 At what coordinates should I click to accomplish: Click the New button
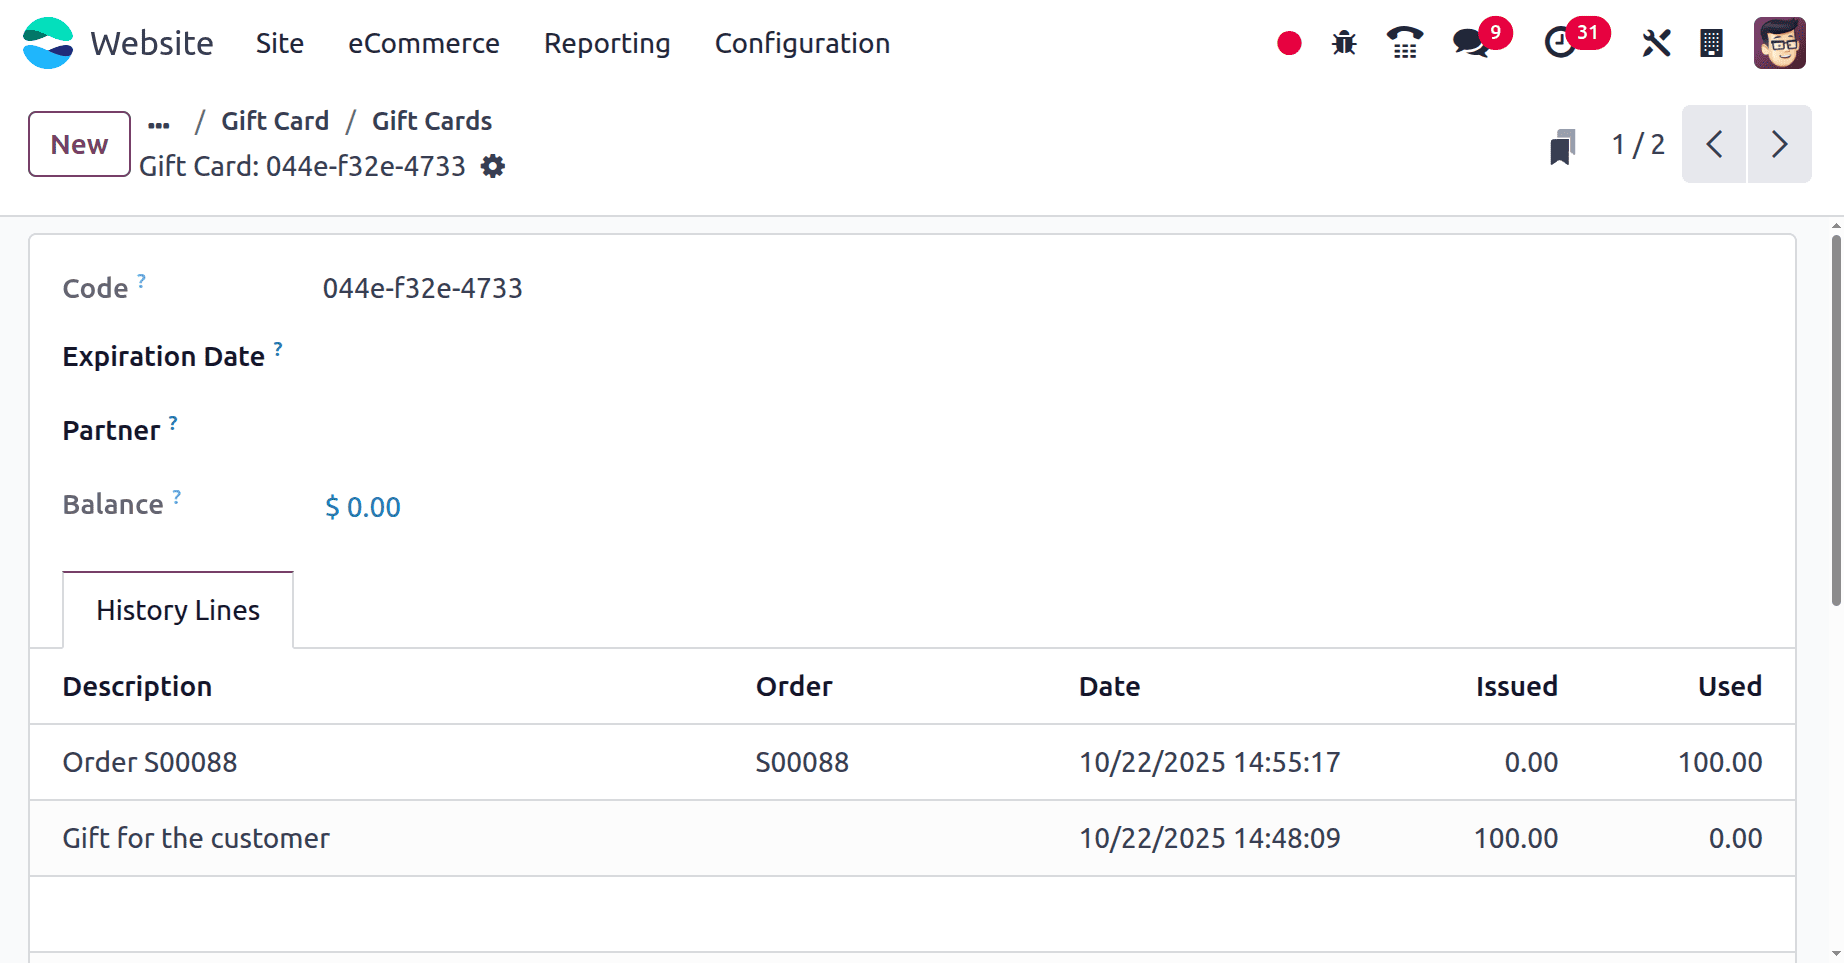[x=79, y=144]
